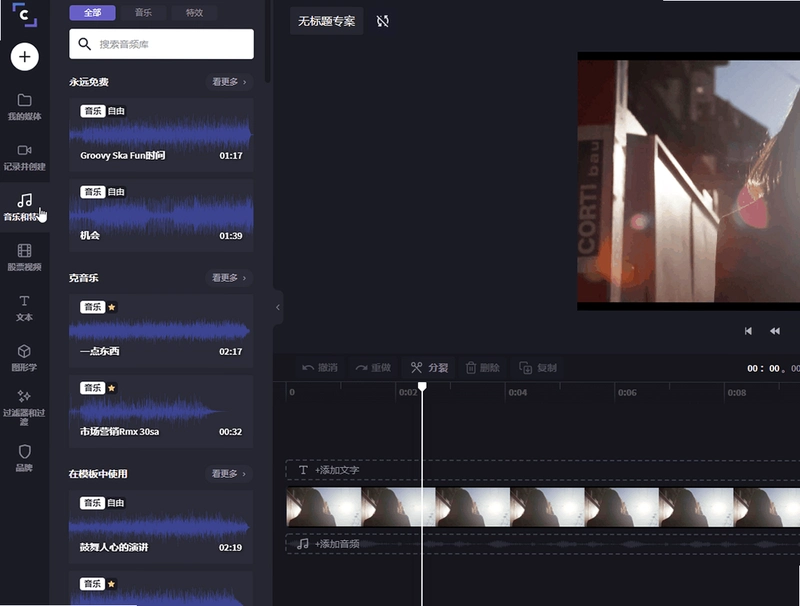
Task: Select 机会 audio track
Action: (161, 215)
